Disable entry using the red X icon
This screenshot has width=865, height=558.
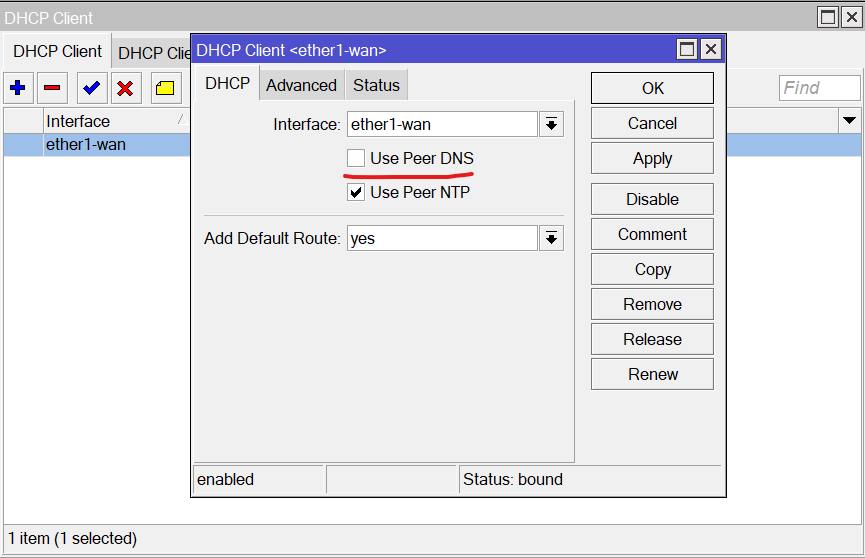point(126,88)
